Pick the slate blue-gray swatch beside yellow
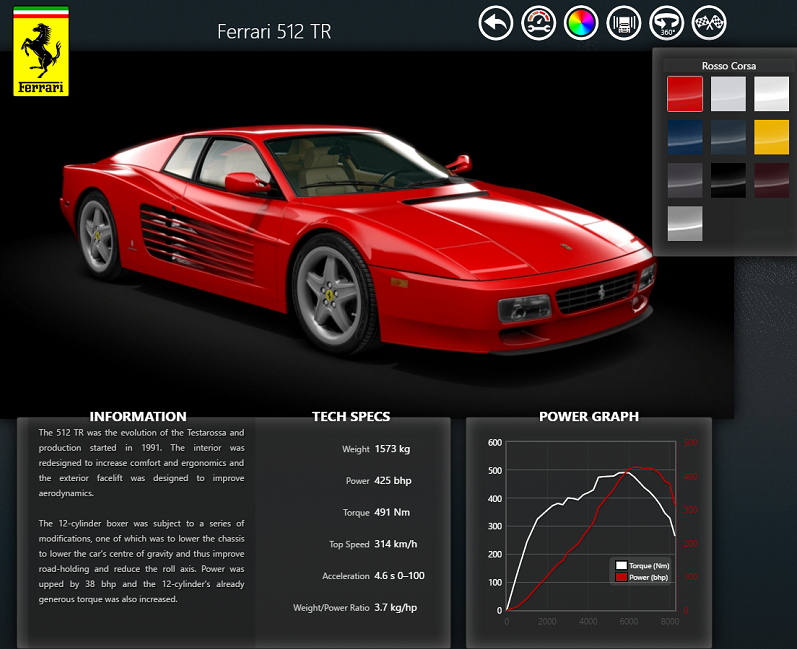The width and height of the screenshot is (797, 649). (x=728, y=137)
